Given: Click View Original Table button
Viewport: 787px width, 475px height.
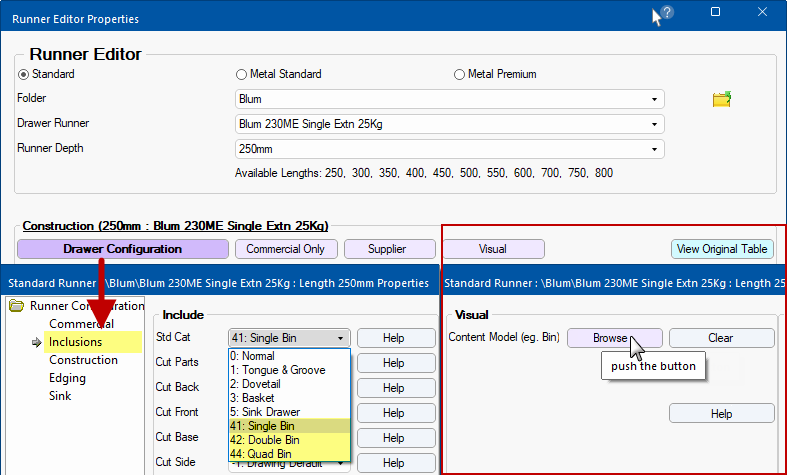Looking at the screenshot, I should click(x=722, y=249).
